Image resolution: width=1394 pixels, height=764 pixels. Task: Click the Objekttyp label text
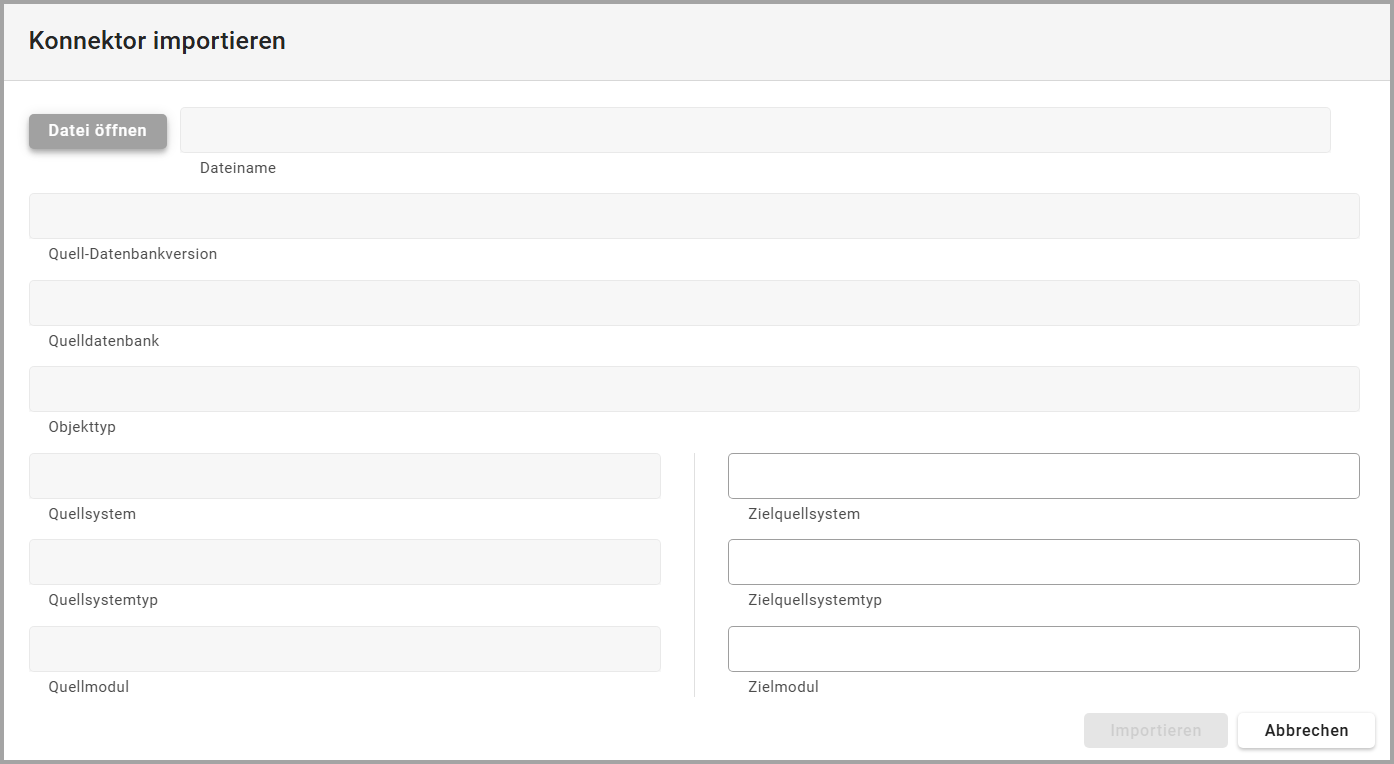82,427
